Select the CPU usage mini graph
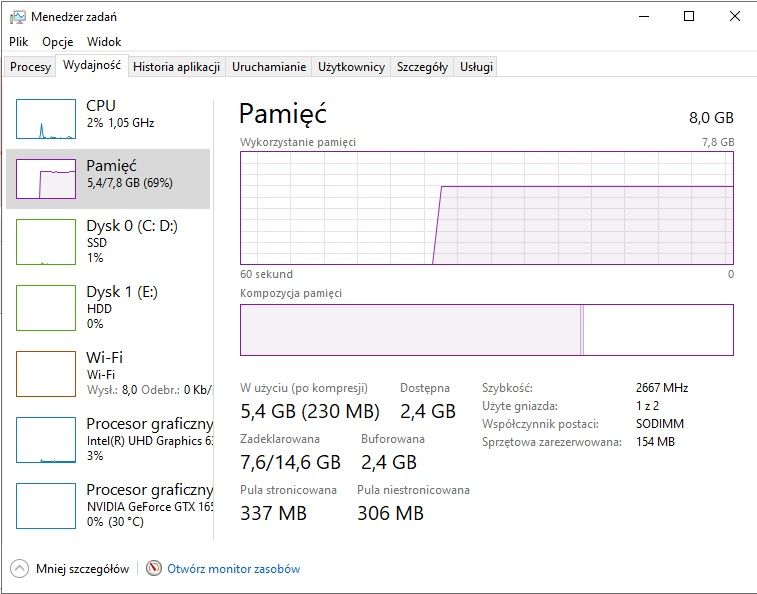The height and width of the screenshot is (594, 757). [x=46, y=119]
